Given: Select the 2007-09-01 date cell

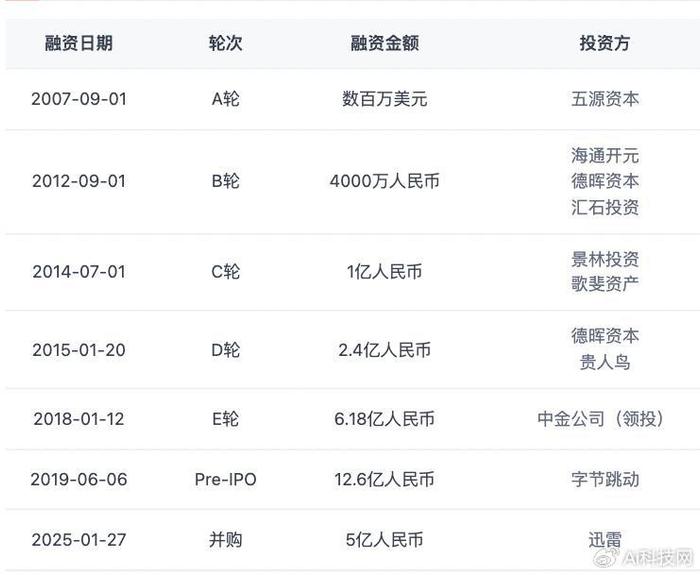Looking at the screenshot, I should coord(79,99).
